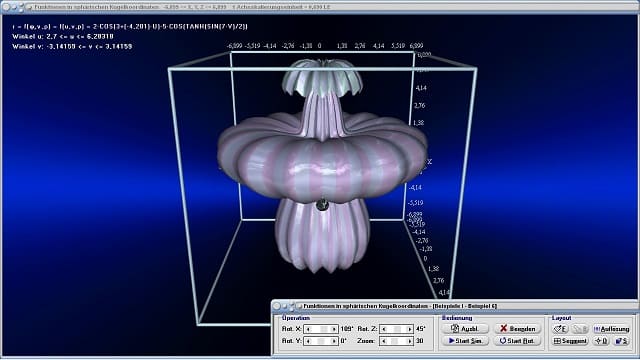Viewport: 640px width, 360px height.
Task: Decrease Rot. Y with left arrow
Action: 308,341
